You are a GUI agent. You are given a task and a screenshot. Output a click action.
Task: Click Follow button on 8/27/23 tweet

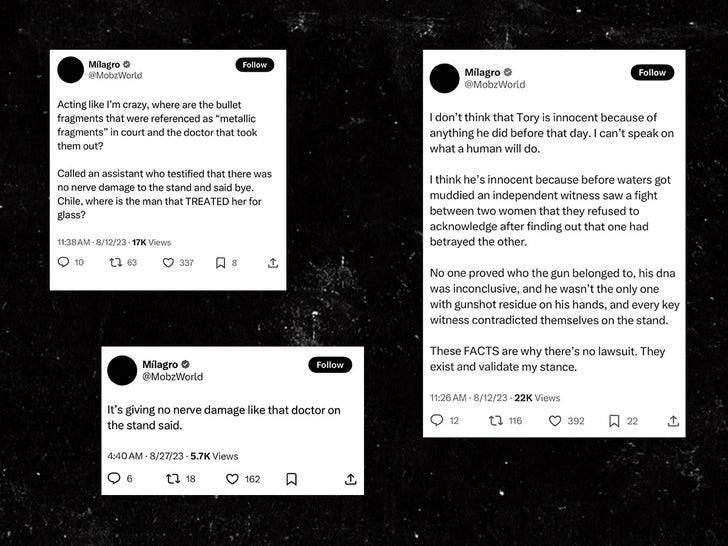(330, 365)
